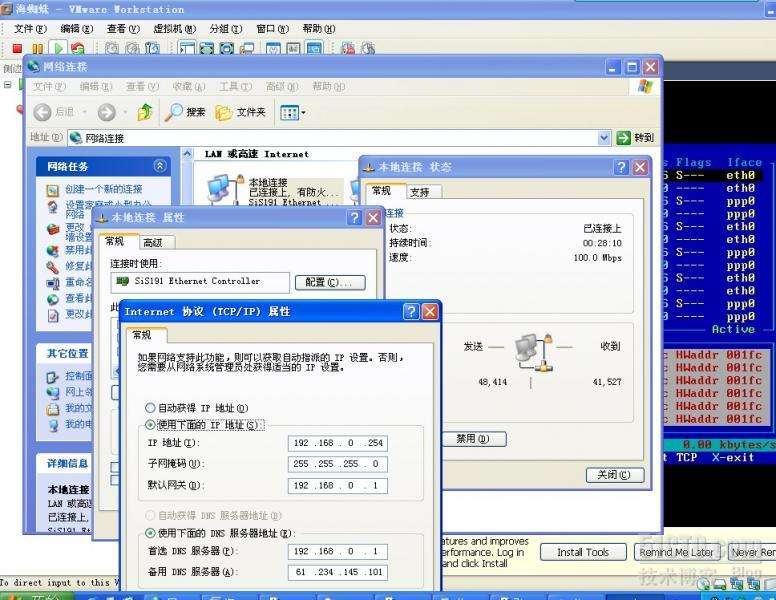Click the 备用 DNS 服务器 field showing 61.234.145.101

coord(338,572)
